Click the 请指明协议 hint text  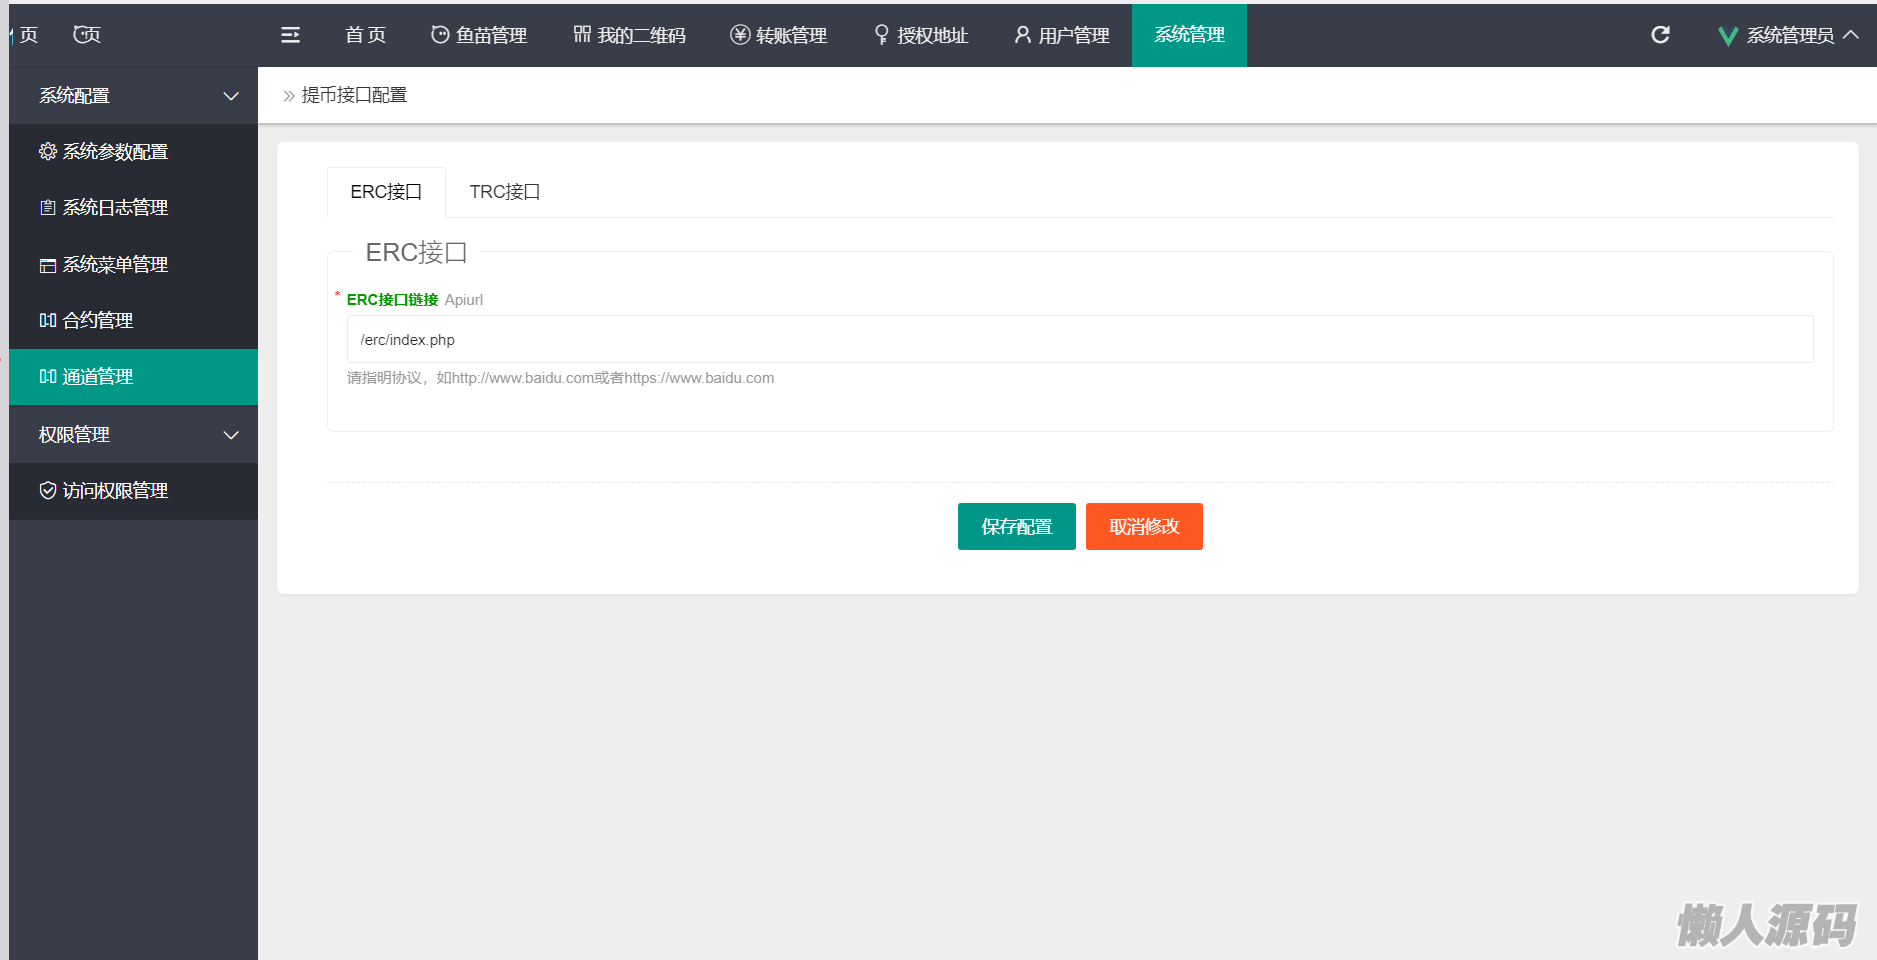(560, 378)
